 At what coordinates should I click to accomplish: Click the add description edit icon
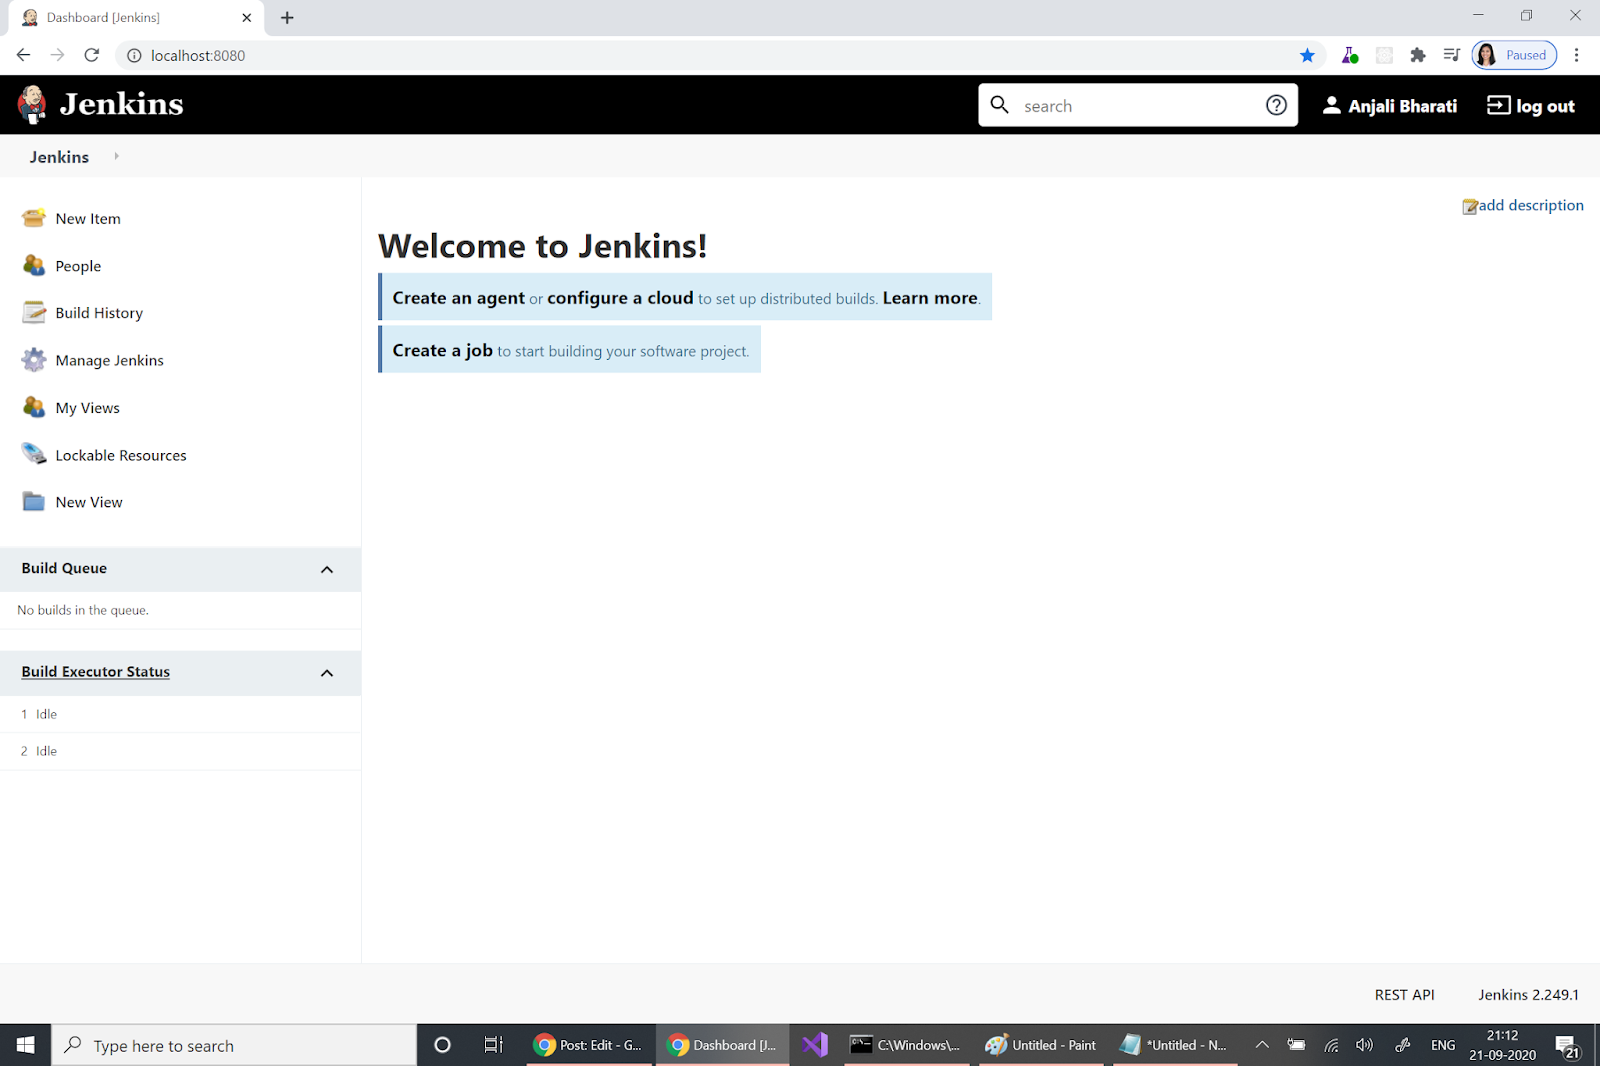1469,207
